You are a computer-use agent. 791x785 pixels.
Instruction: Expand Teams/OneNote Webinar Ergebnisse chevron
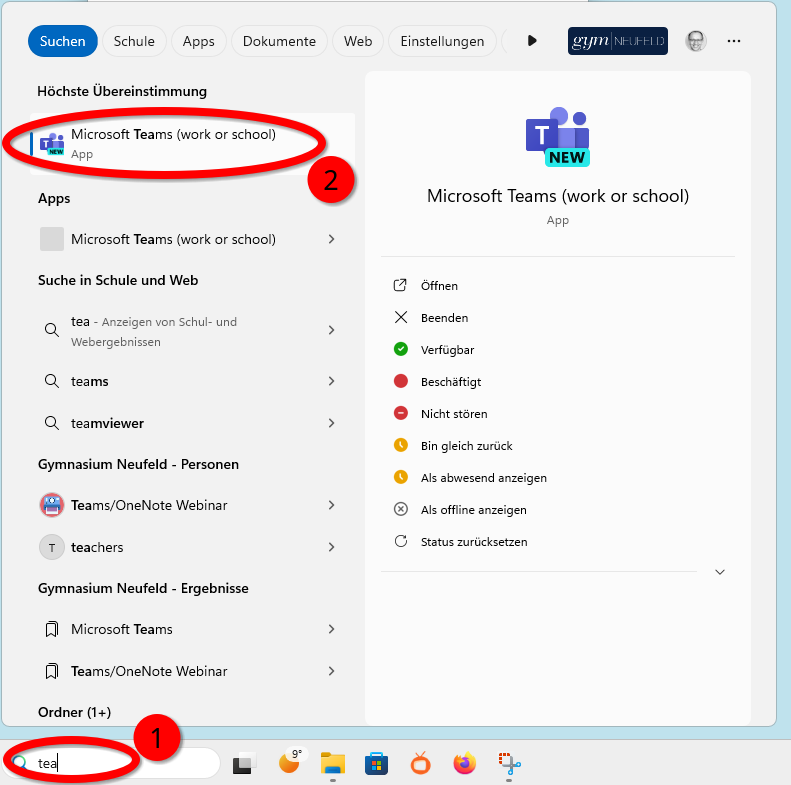point(331,671)
